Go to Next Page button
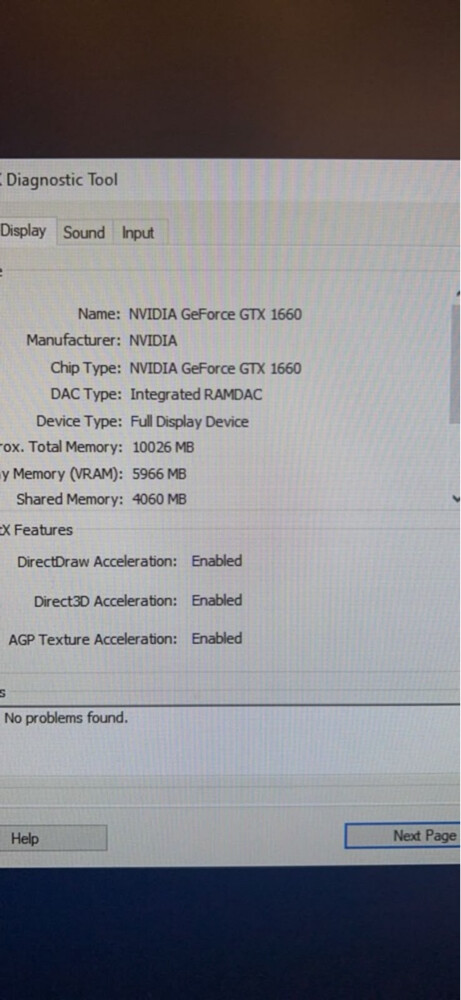 point(403,835)
